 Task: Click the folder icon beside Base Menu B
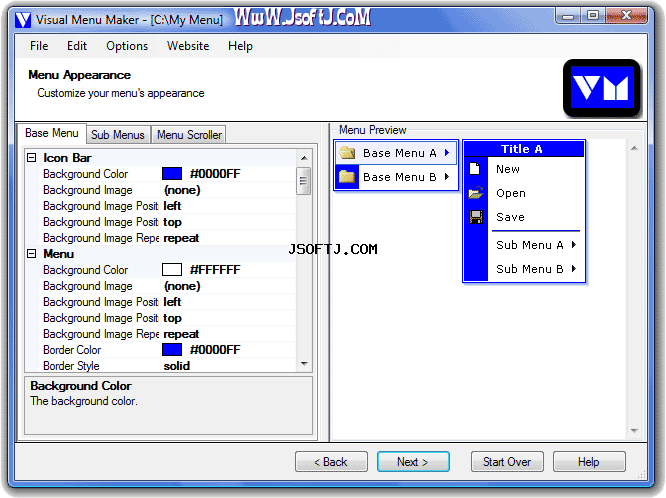[x=347, y=176]
